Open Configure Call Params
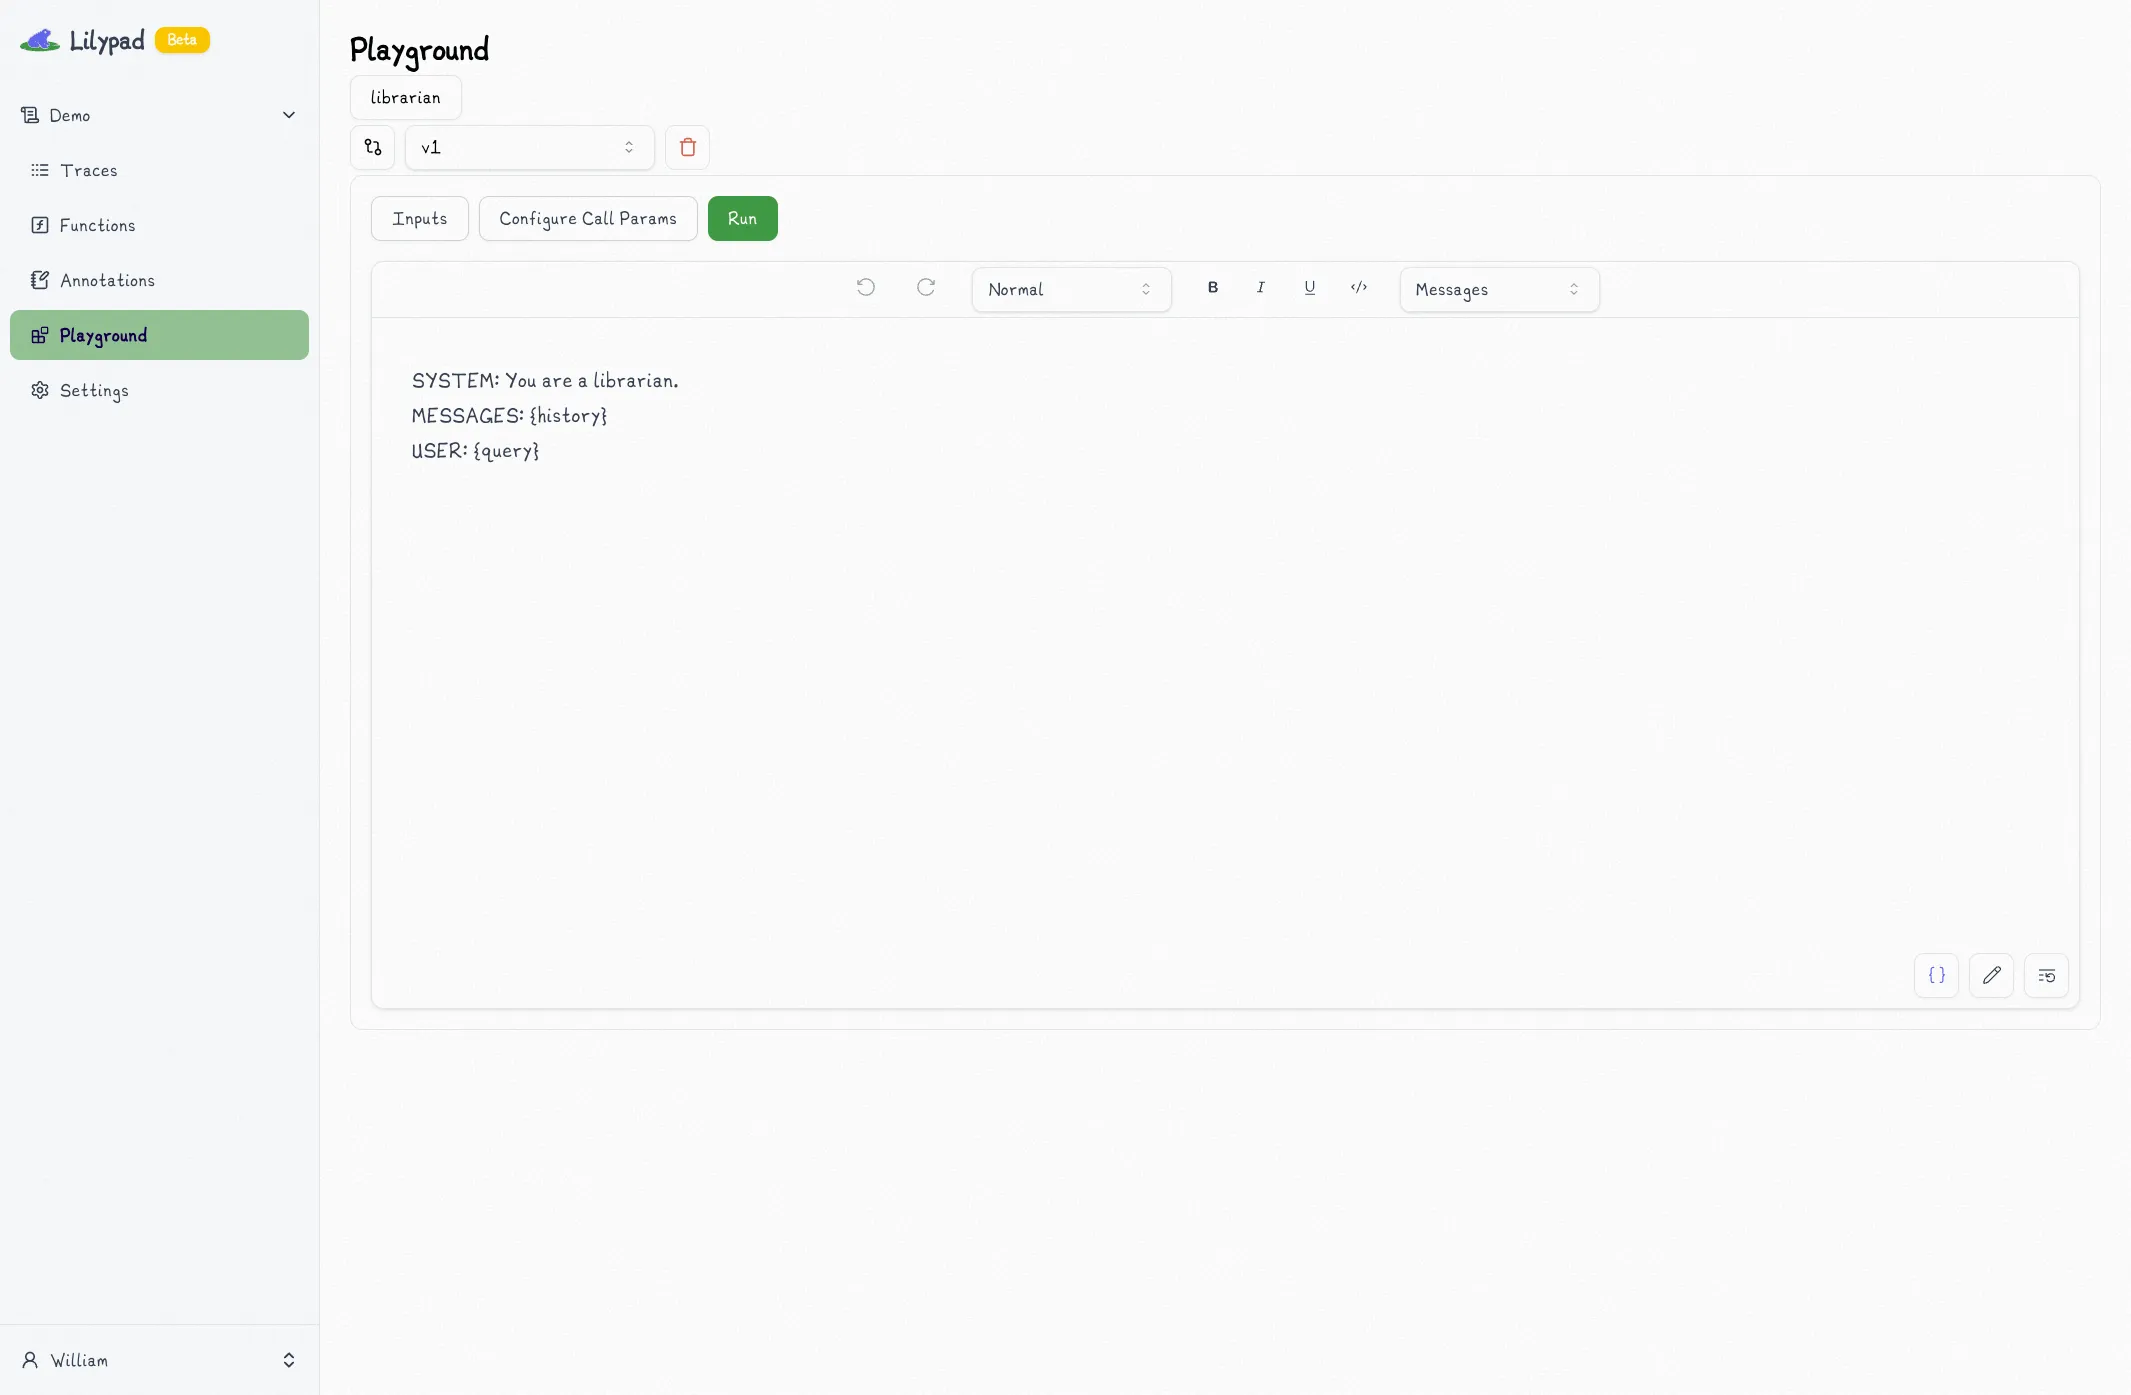 pyautogui.click(x=588, y=218)
